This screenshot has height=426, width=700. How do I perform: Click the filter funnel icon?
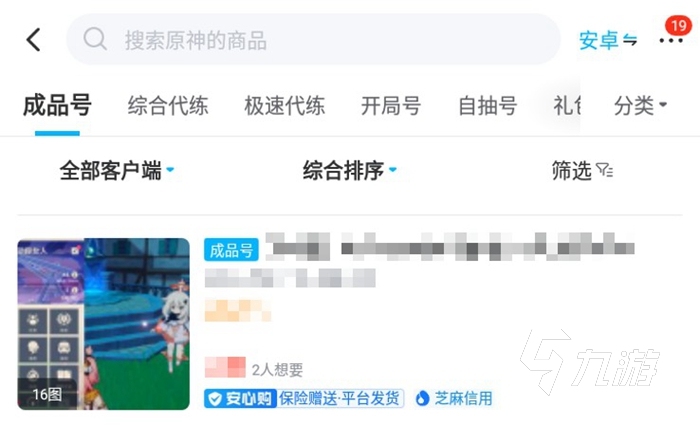[604, 170]
